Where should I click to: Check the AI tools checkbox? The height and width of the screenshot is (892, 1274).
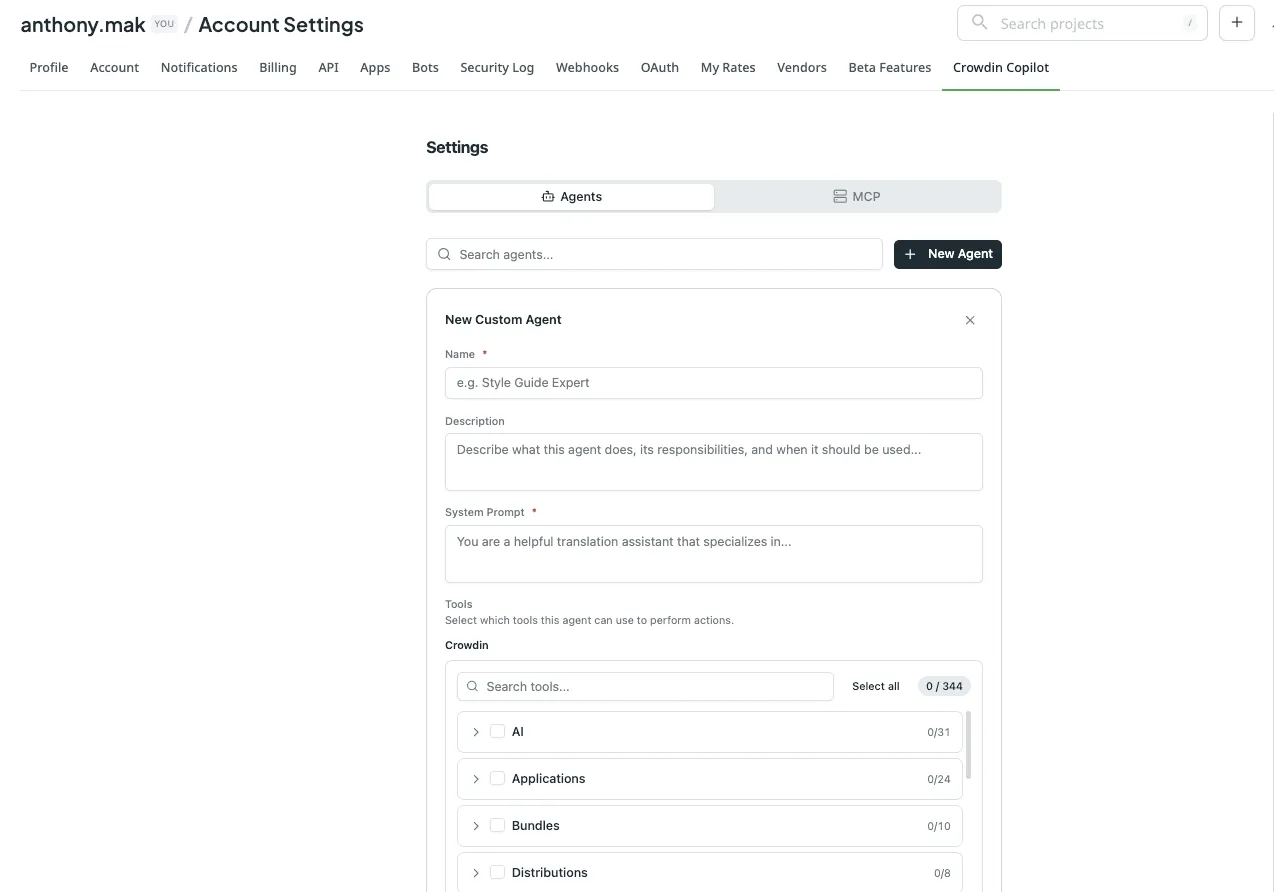pyautogui.click(x=497, y=731)
